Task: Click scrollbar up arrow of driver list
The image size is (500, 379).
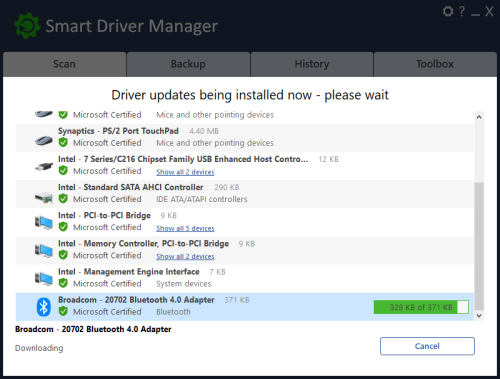Action: [x=479, y=117]
